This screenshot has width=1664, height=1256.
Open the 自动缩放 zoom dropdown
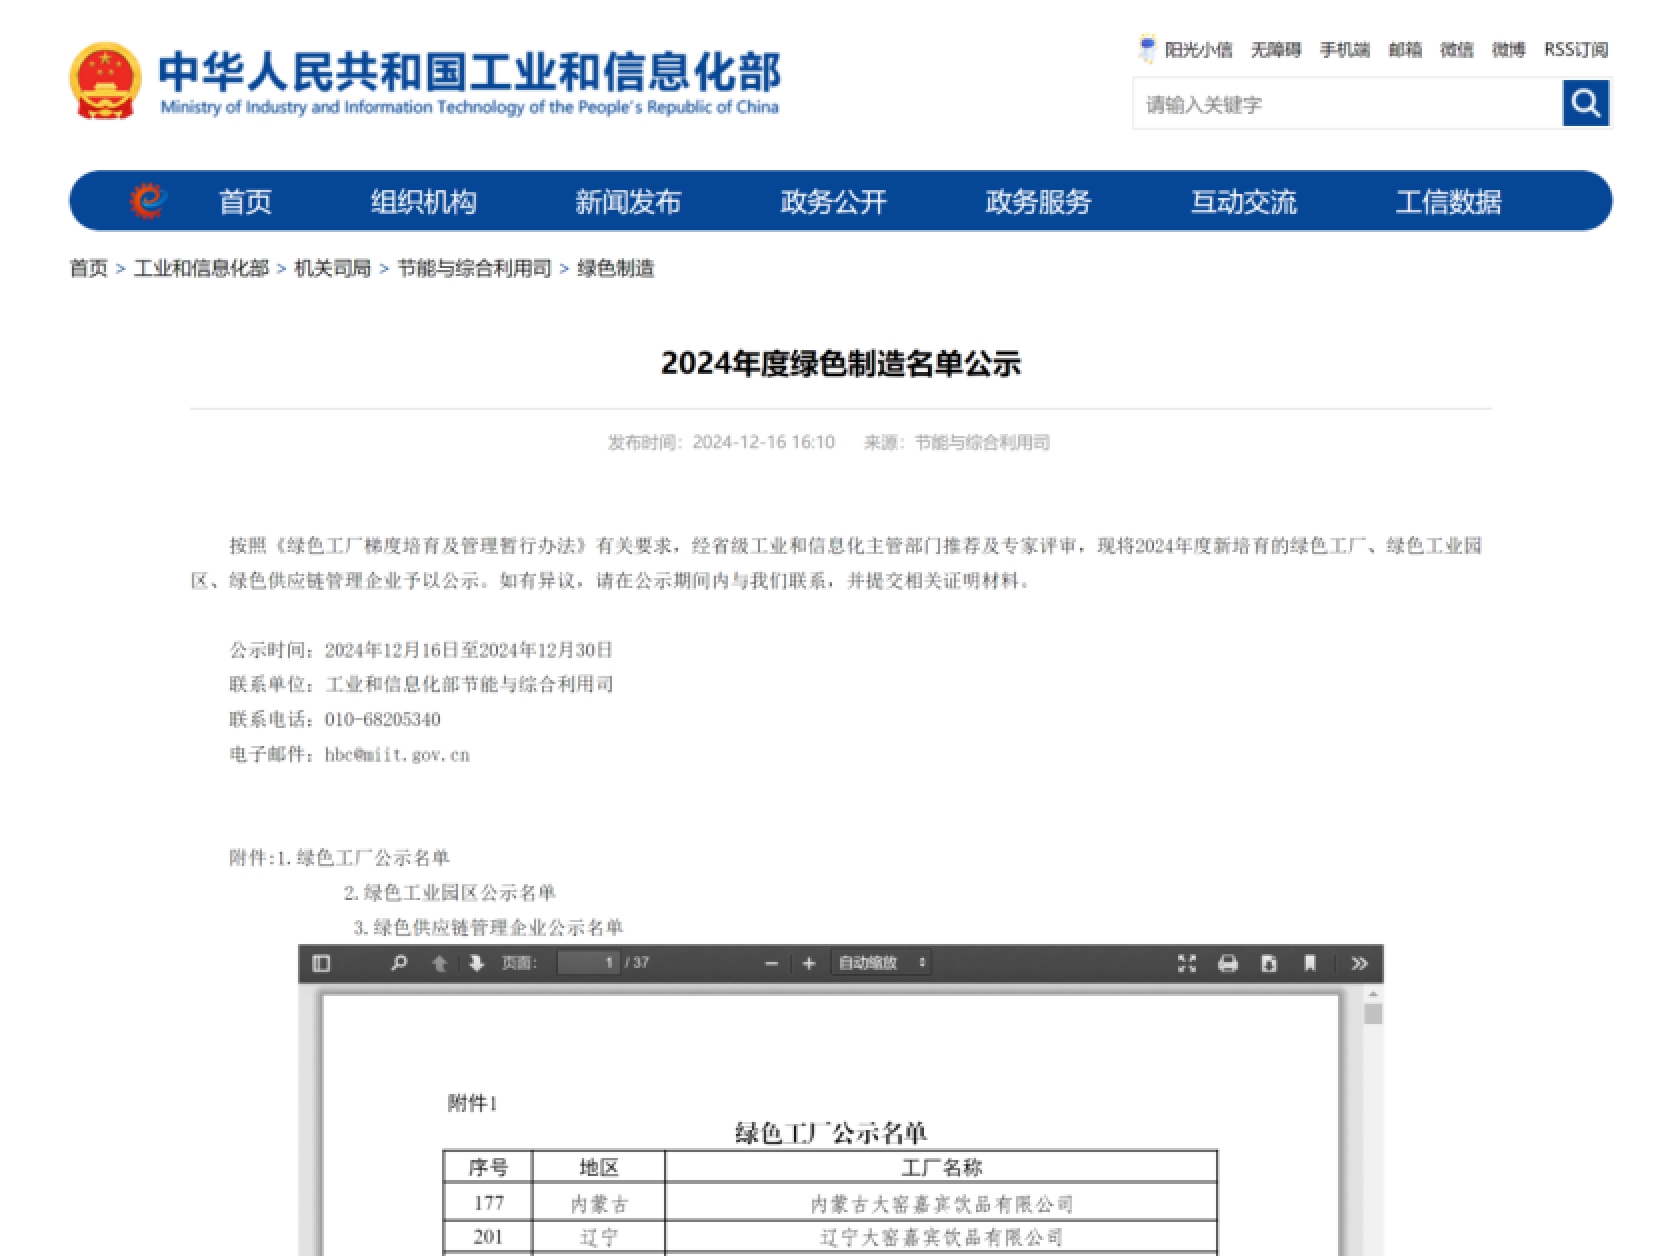(881, 963)
